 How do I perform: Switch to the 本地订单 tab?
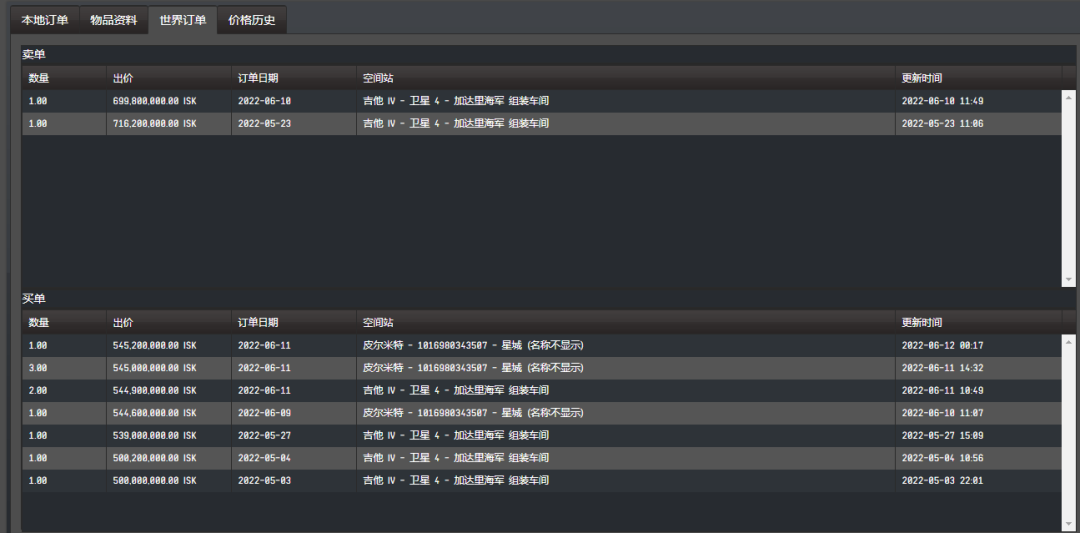(45, 20)
